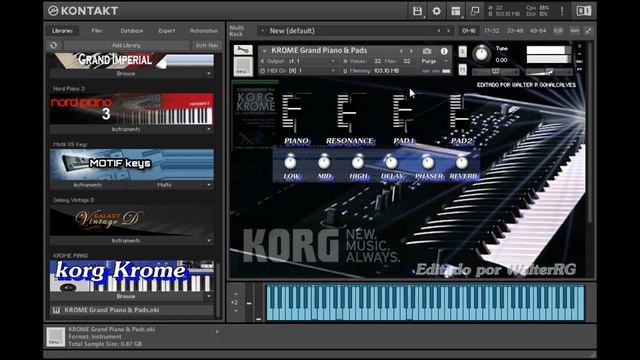Open KROME Grand Piano & Pads.nki

click(131, 310)
